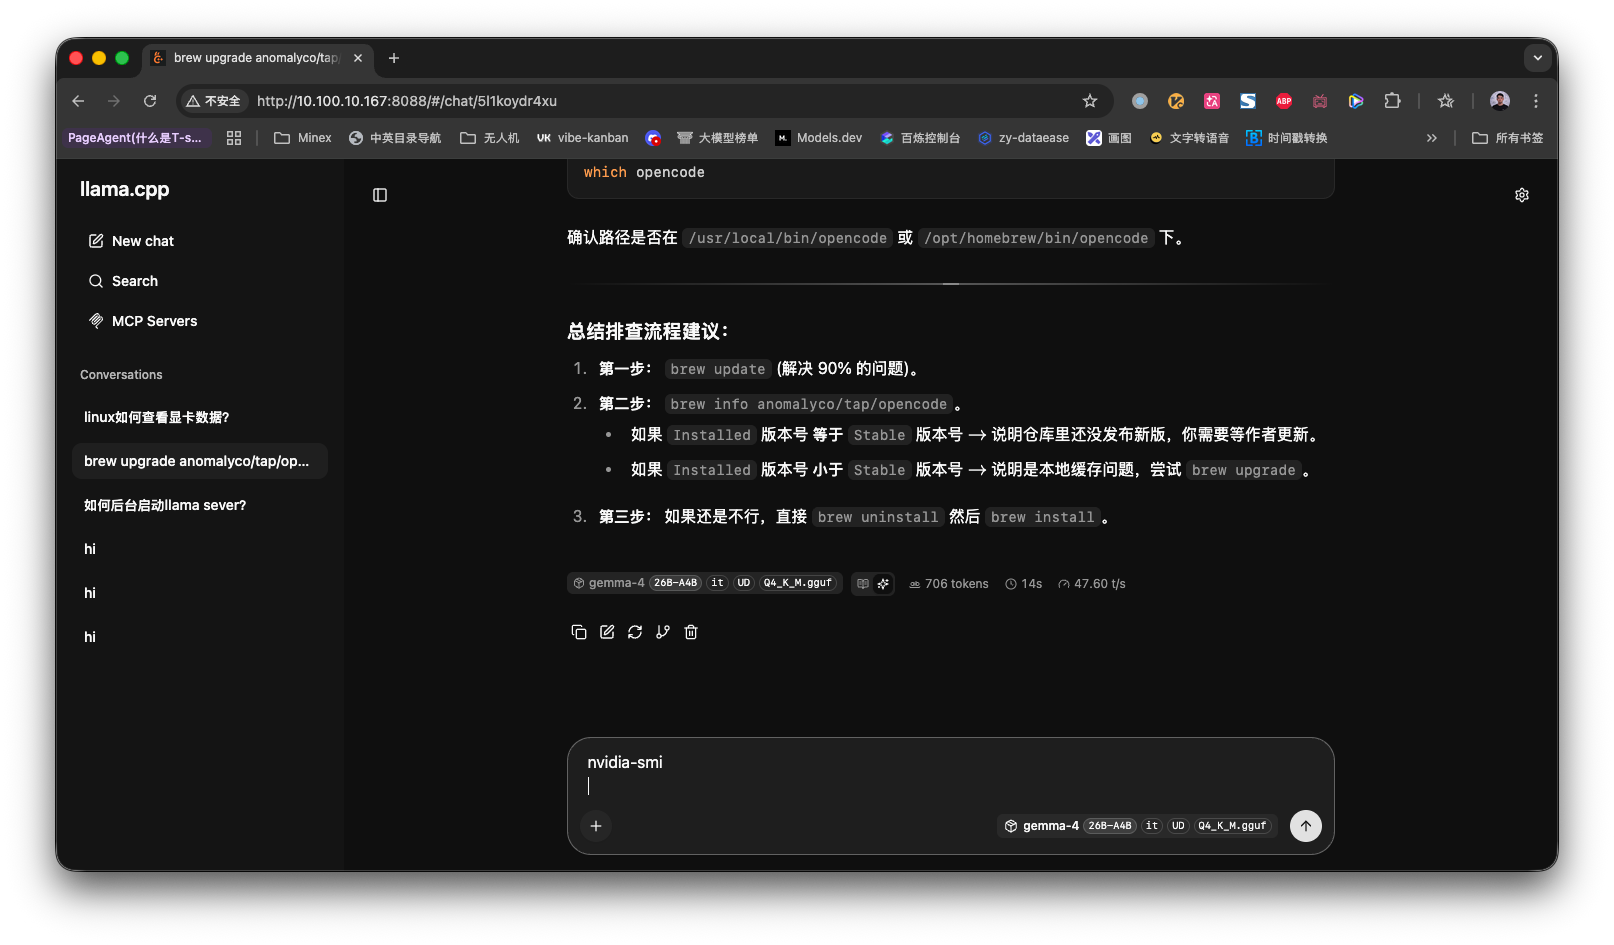Start a New chat
This screenshot has height=945, width=1614.
[142, 241]
